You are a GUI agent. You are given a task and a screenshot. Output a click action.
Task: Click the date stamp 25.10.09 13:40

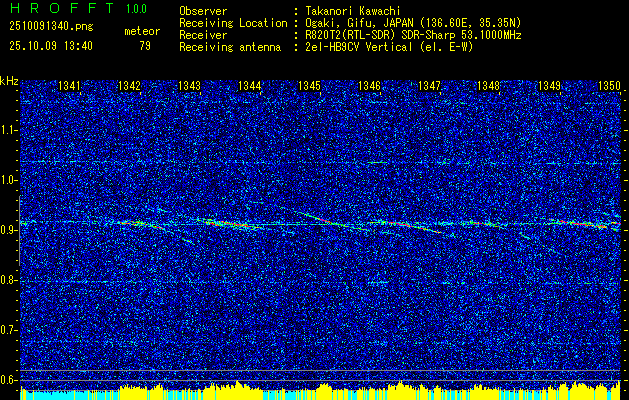point(51,46)
